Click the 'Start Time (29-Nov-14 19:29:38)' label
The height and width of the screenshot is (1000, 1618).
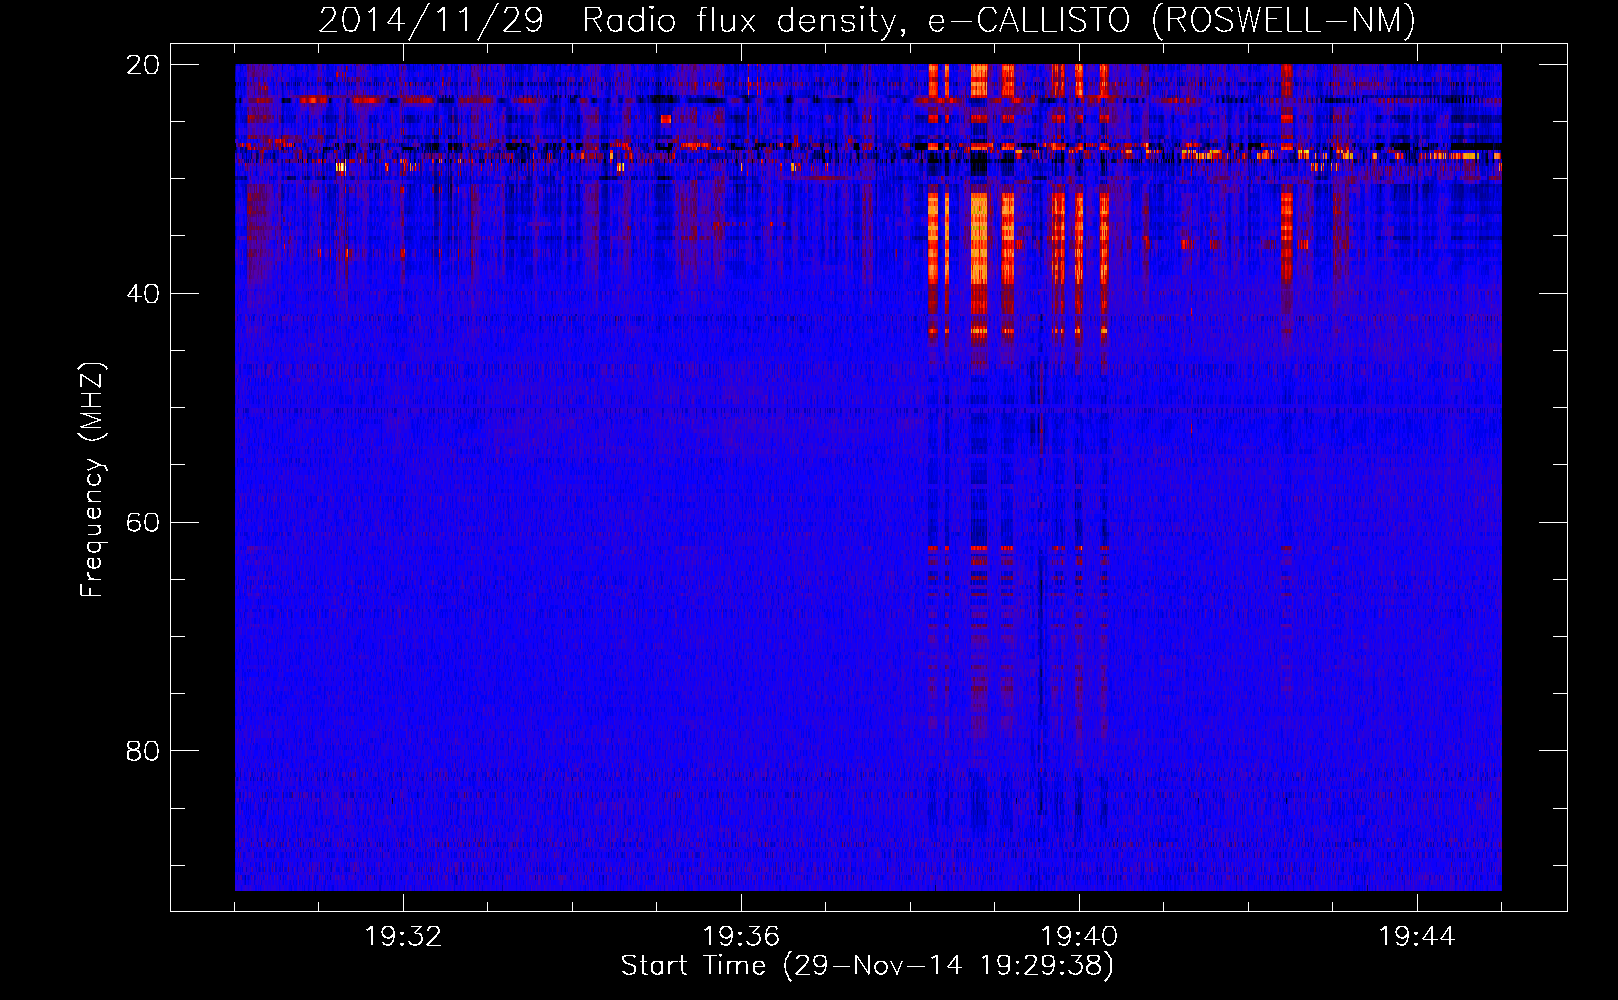point(867,966)
